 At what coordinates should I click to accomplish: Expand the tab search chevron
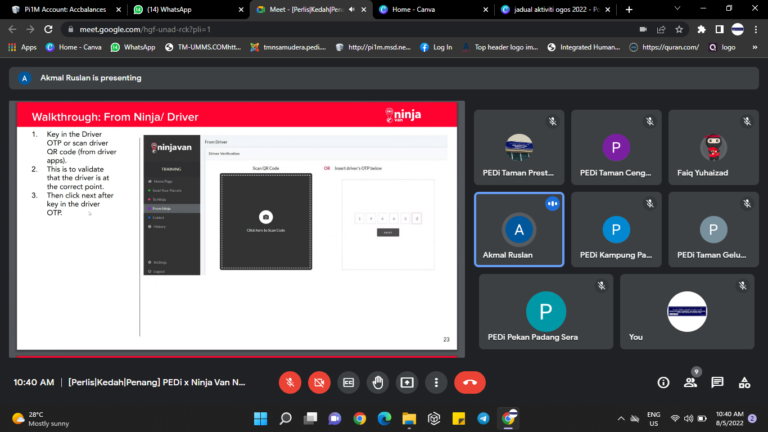pos(677,8)
